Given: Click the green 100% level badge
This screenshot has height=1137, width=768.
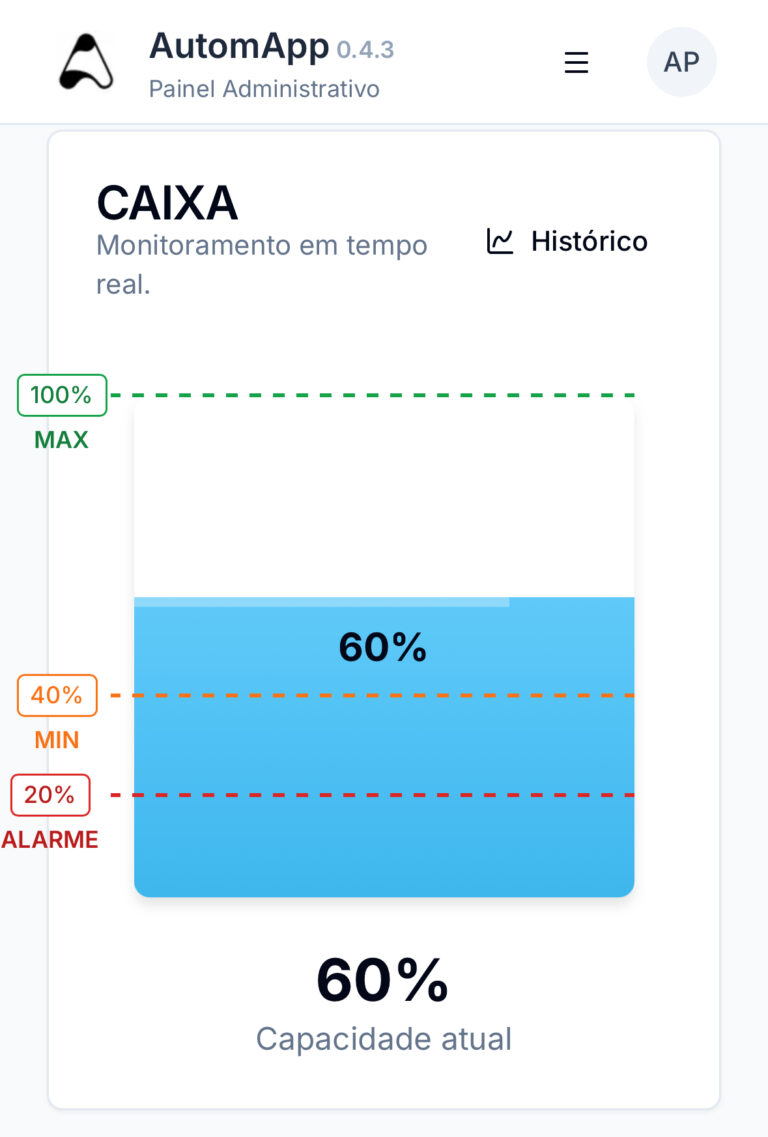Looking at the screenshot, I should click(61, 395).
